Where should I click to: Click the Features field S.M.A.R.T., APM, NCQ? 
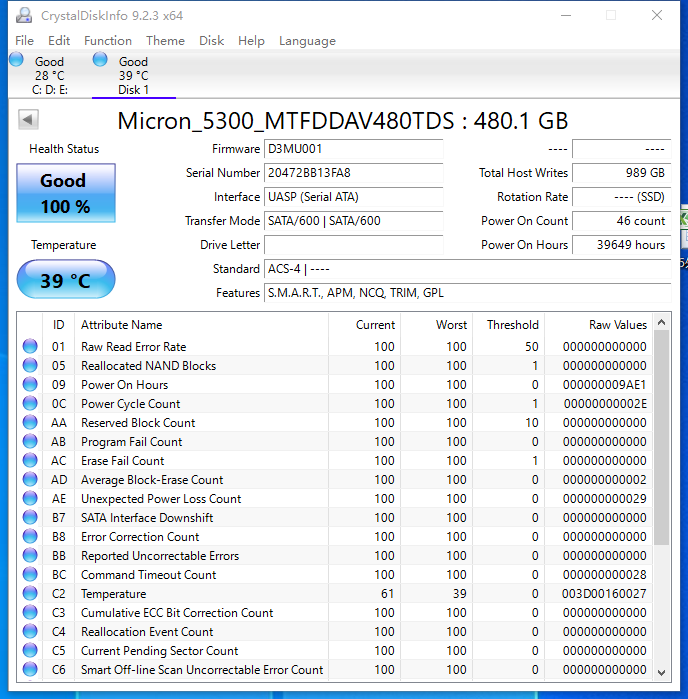pos(468,293)
